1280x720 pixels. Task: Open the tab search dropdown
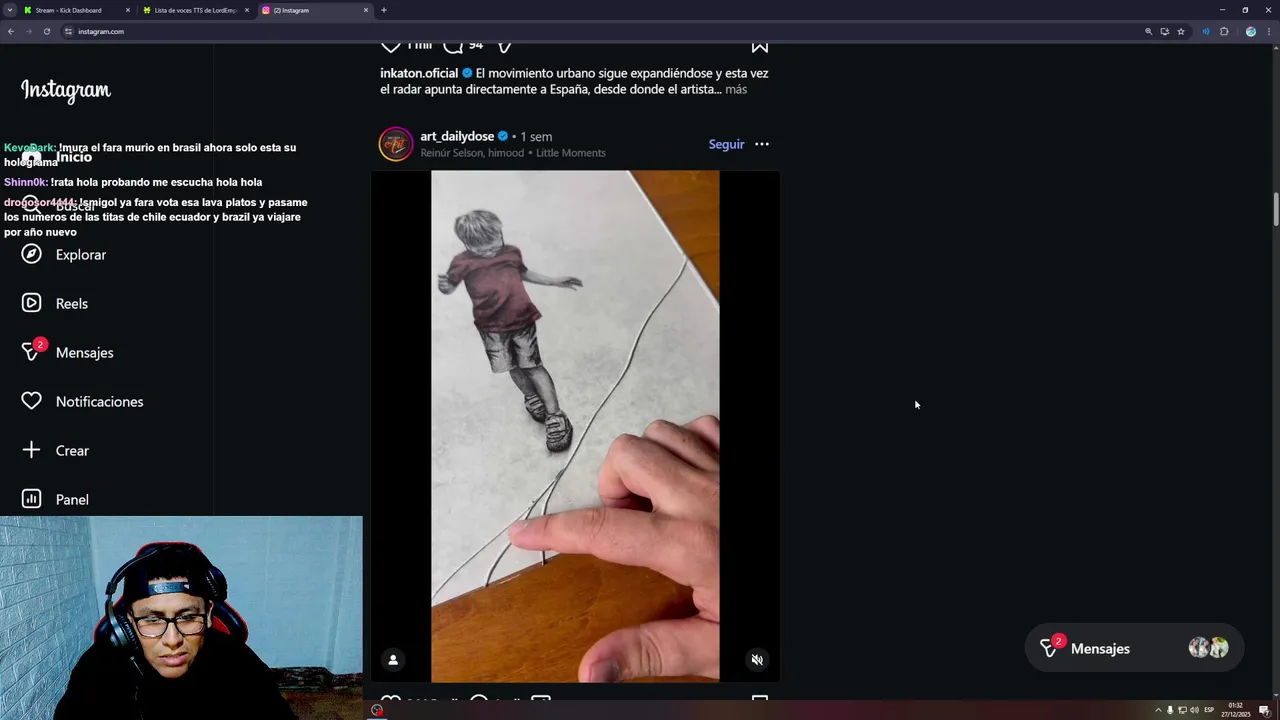pyautogui.click(x=9, y=10)
